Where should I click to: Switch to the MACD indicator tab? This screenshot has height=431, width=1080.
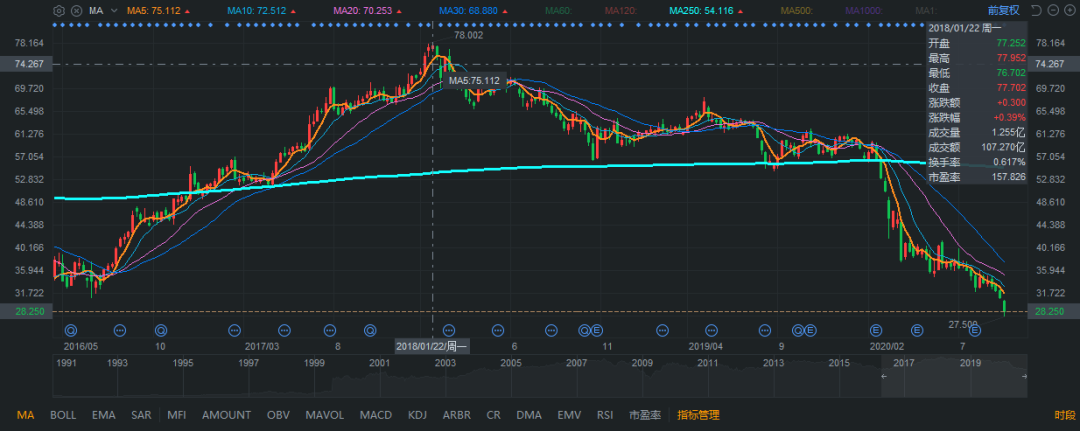click(375, 415)
